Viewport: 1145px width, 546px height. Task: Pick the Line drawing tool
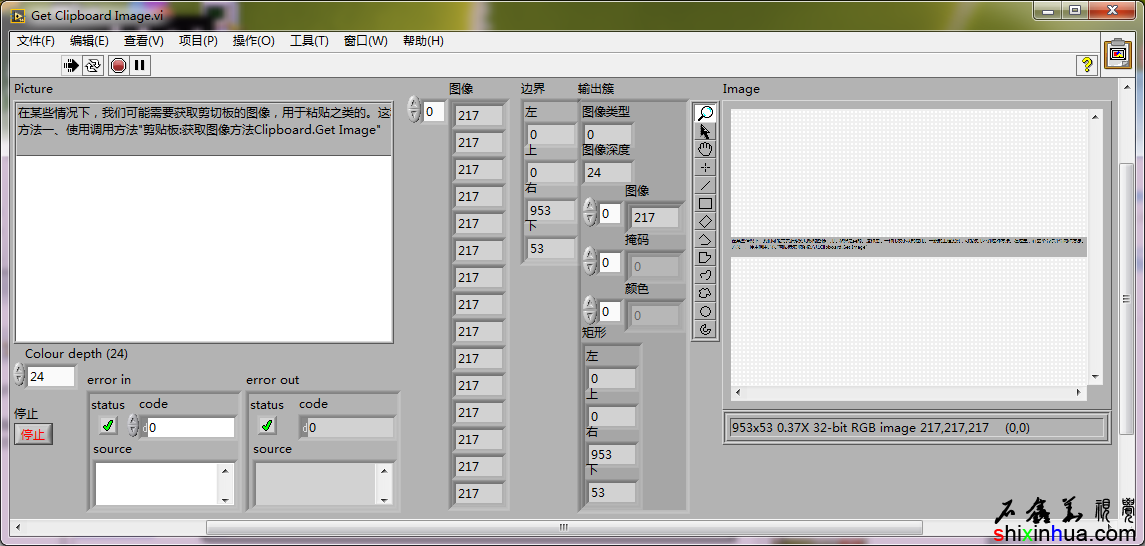pos(705,185)
